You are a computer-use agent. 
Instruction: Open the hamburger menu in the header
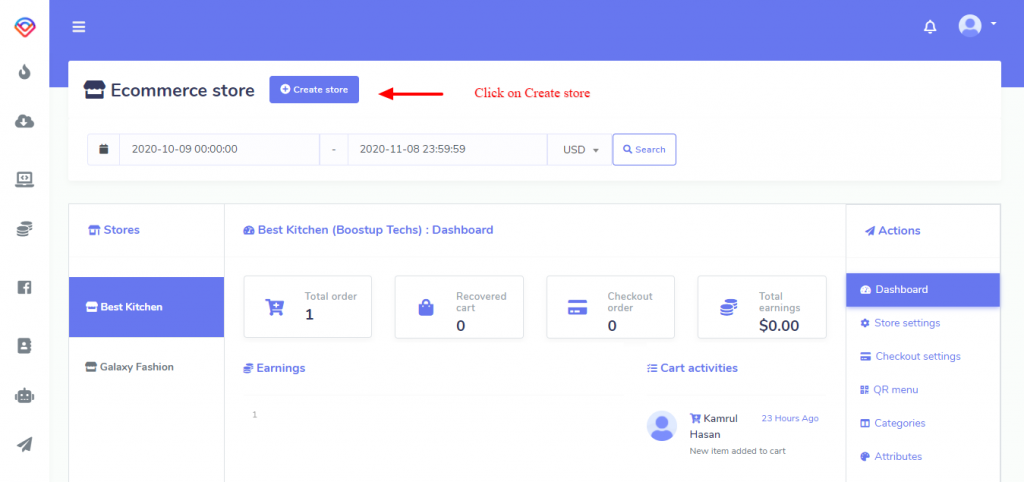(79, 27)
